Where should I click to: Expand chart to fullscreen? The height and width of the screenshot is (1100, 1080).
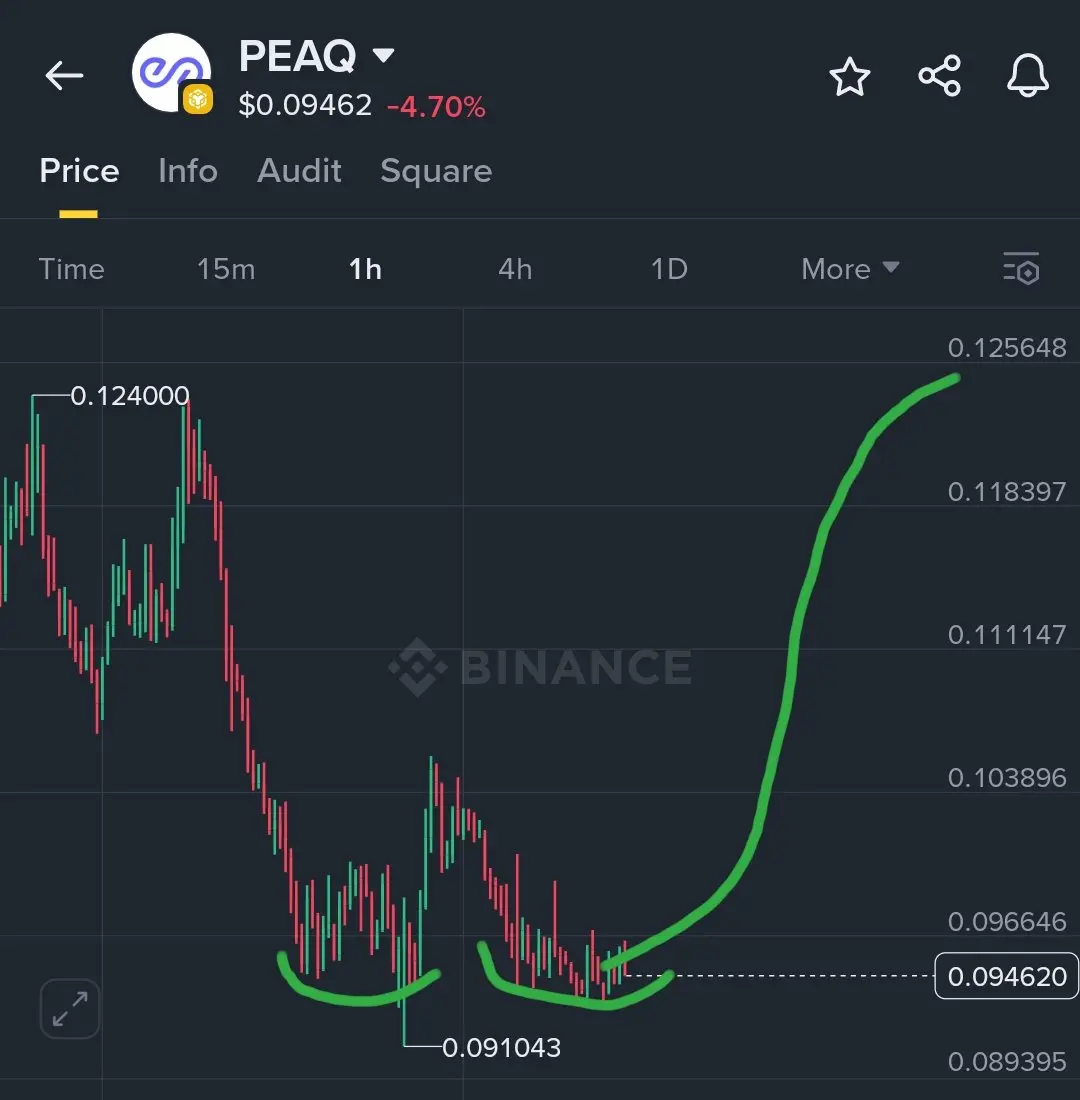(69, 1009)
